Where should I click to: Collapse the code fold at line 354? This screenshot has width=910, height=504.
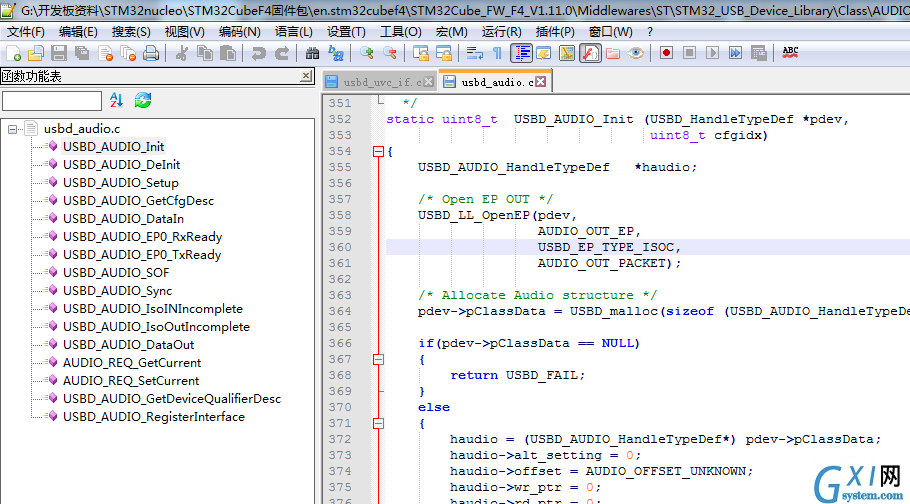378,152
